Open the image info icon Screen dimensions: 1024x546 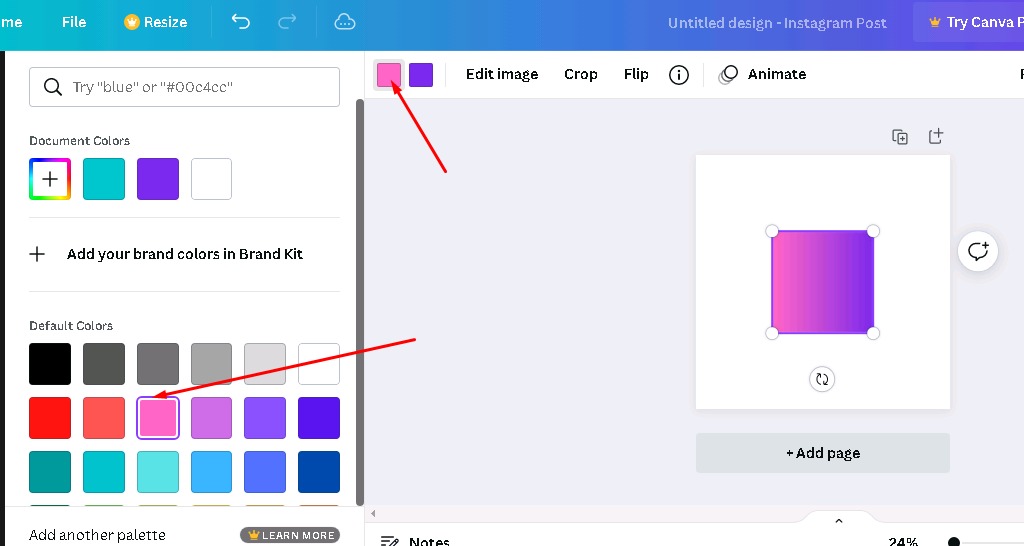(x=679, y=75)
